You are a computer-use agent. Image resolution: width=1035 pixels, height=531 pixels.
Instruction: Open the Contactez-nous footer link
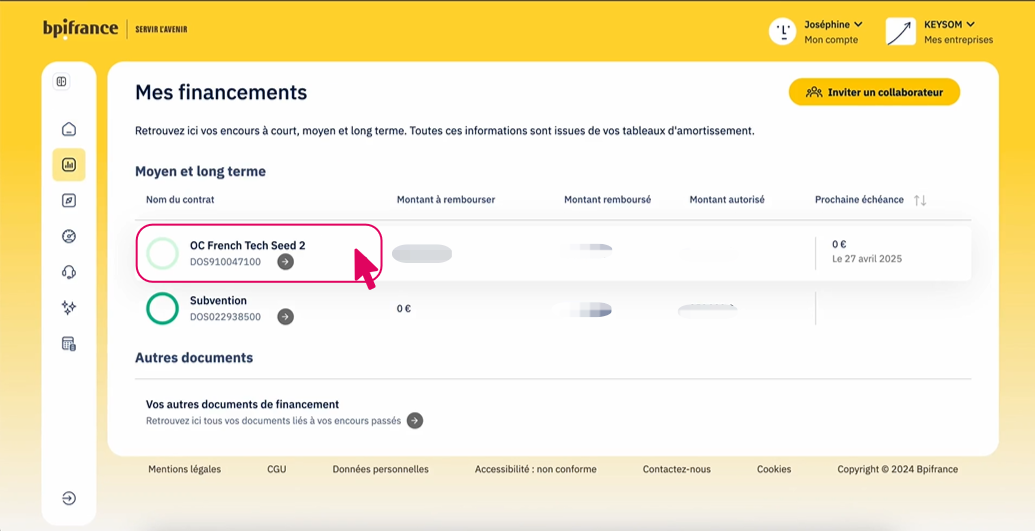pyautogui.click(x=677, y=469)
